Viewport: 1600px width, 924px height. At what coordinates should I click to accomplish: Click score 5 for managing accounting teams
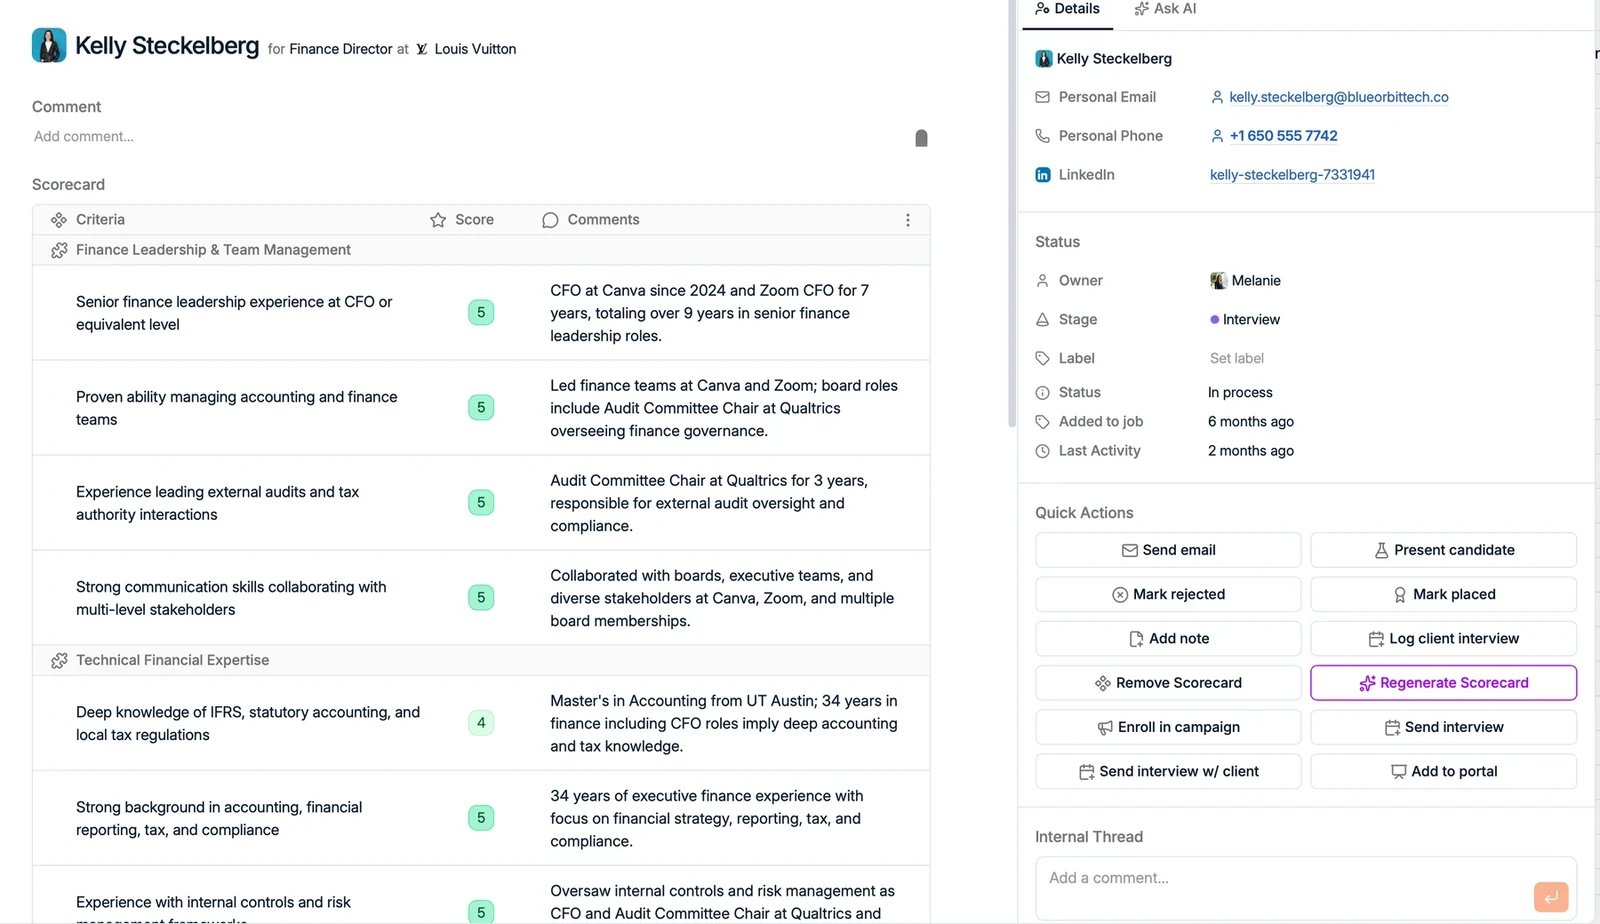click(x=481, y=408)
